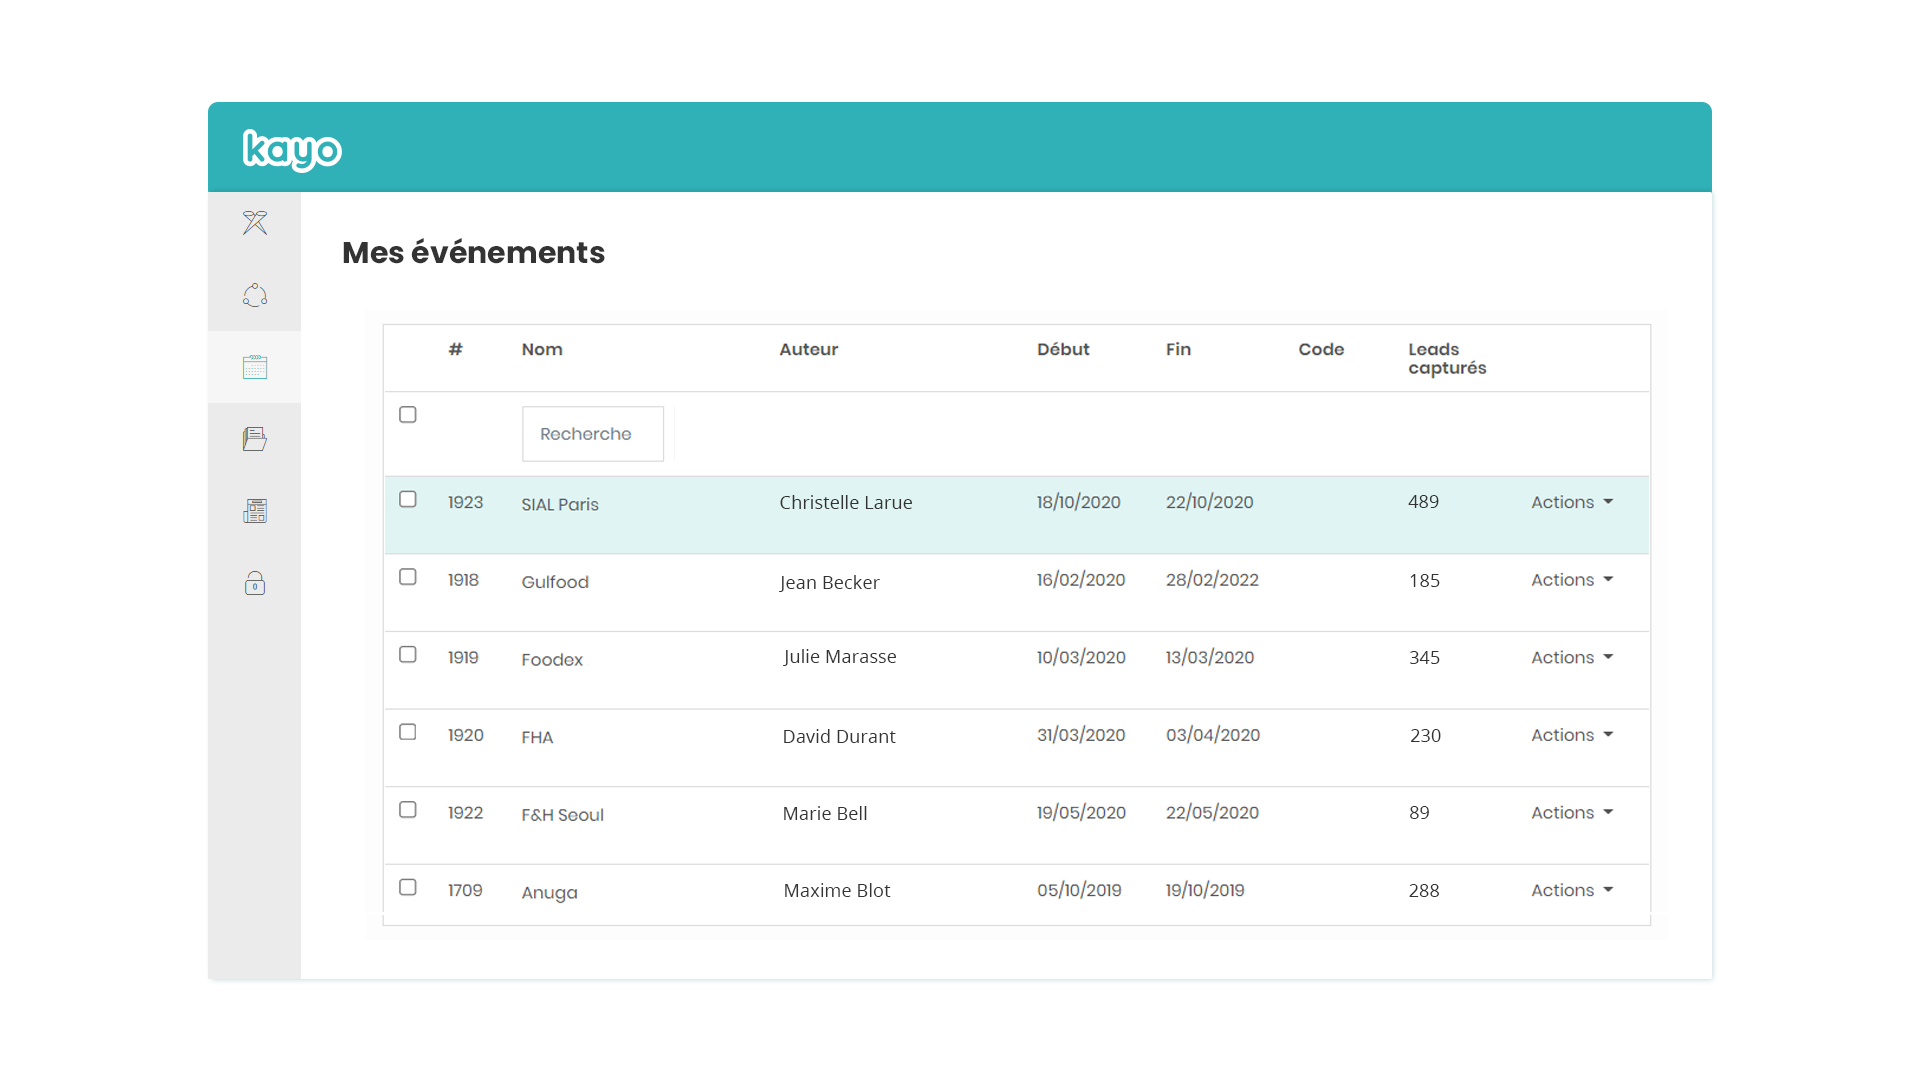
Task: Click start date 18/10/2020
Action: pyautogui.click(x=1078, y=502)
